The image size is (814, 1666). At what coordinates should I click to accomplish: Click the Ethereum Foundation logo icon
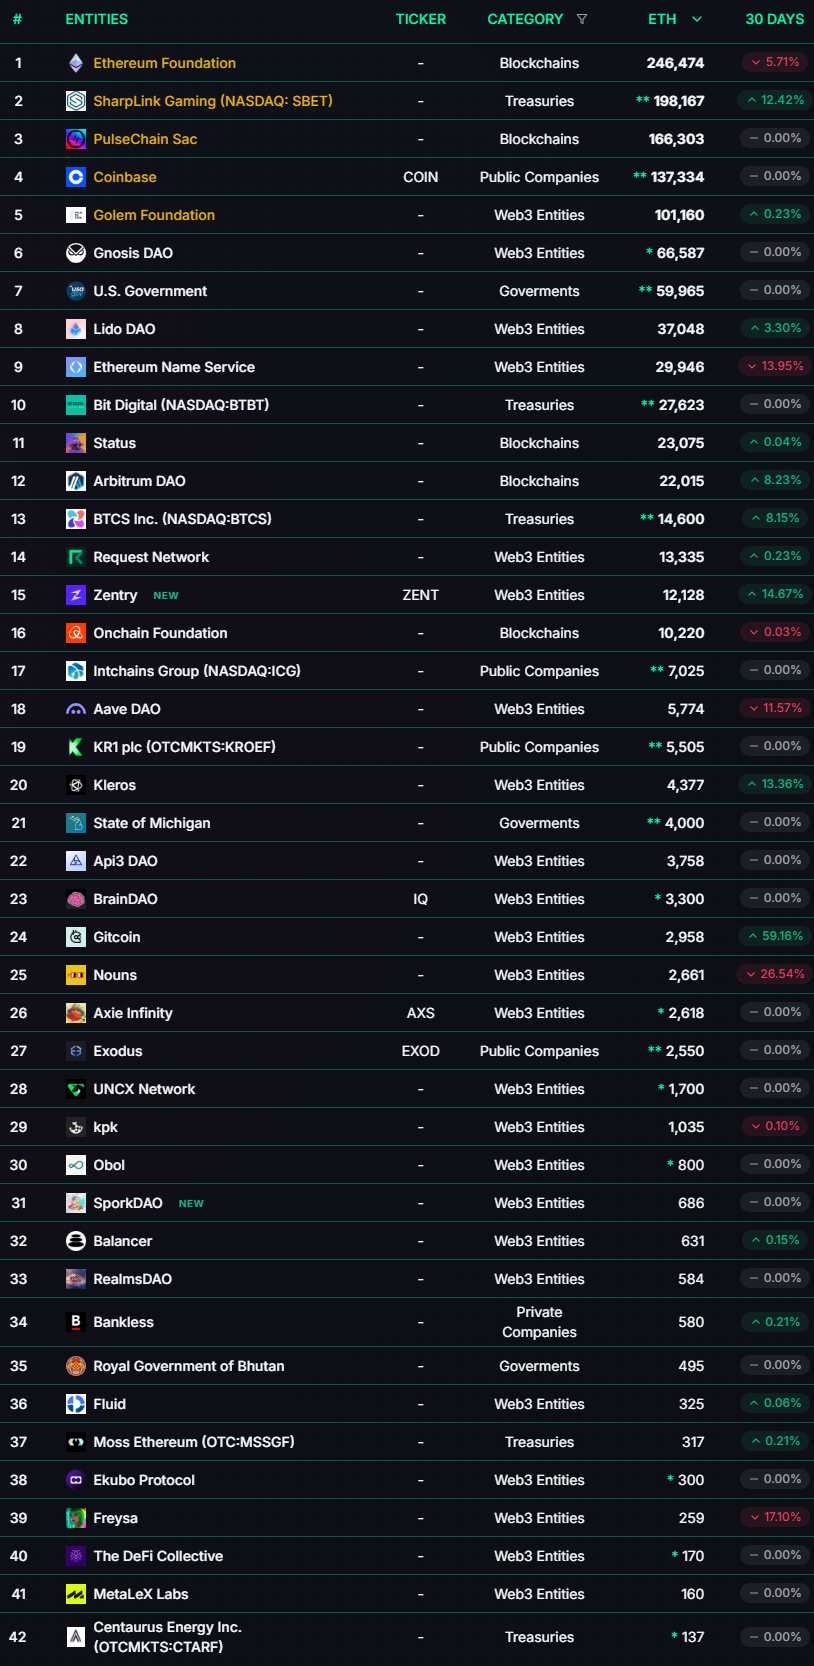point(76,63)
